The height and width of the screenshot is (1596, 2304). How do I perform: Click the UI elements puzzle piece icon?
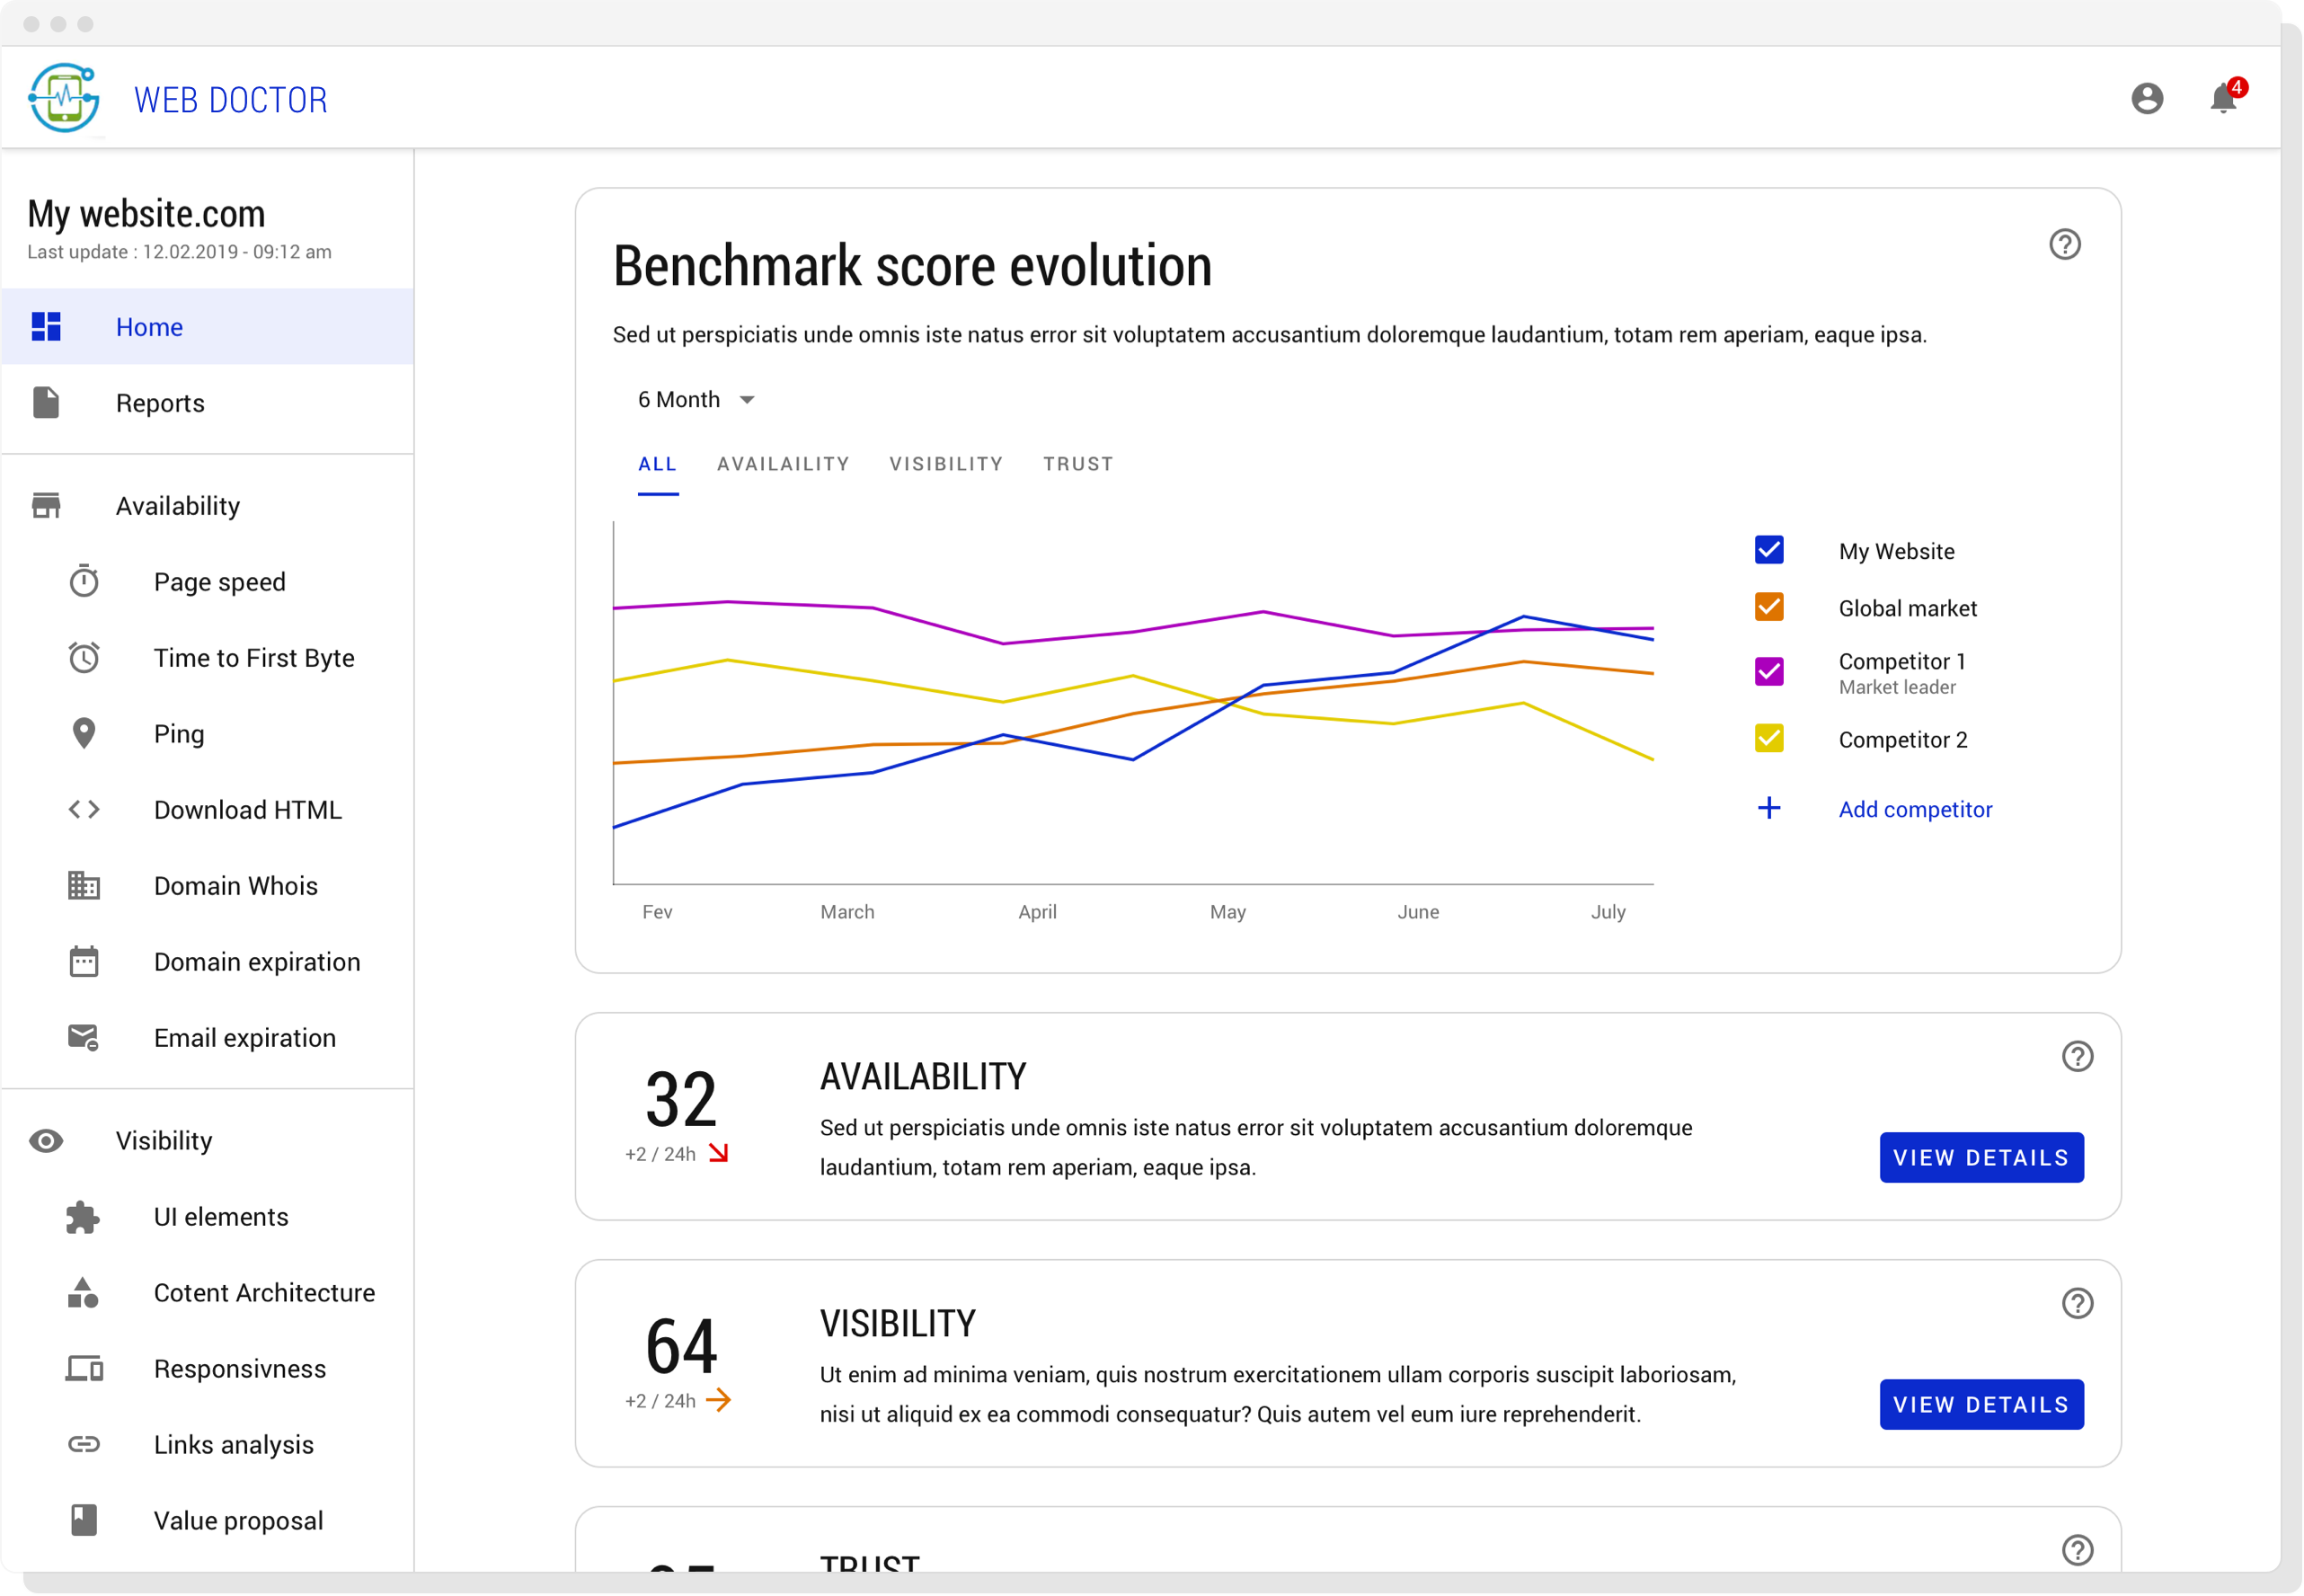click(84, 1216)
